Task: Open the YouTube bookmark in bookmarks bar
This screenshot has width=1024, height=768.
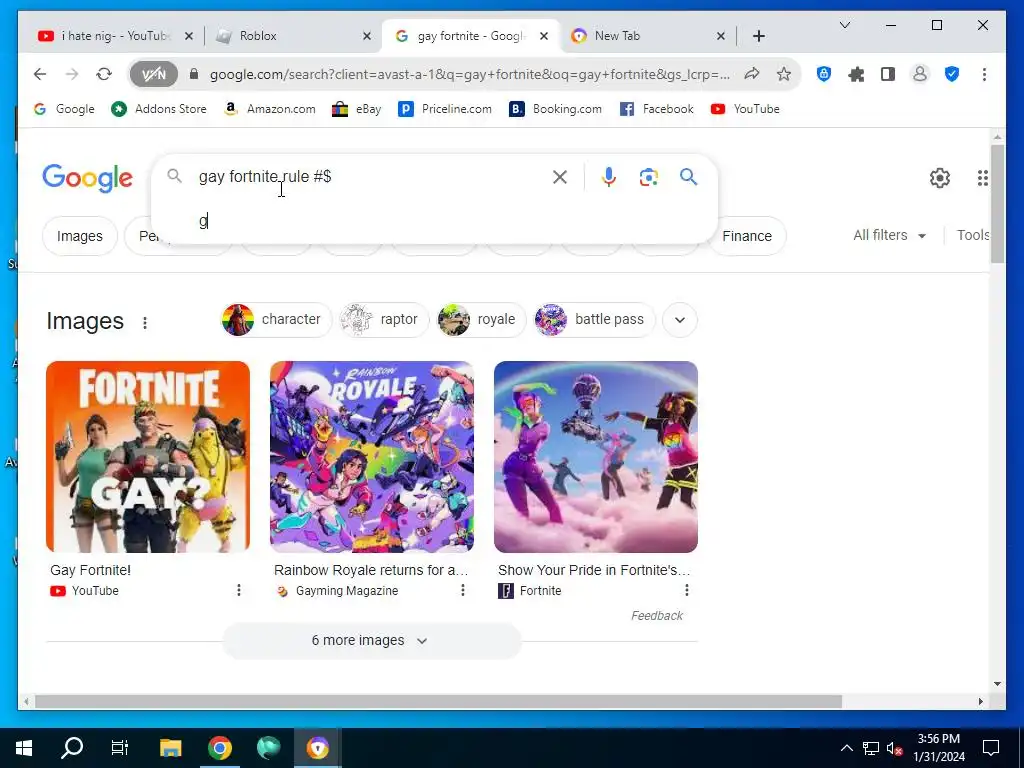Action: 745,109
